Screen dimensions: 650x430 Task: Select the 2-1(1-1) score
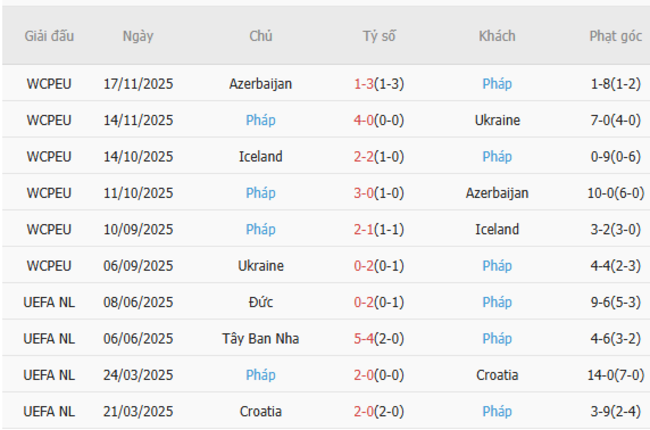[x=379, y=230]
